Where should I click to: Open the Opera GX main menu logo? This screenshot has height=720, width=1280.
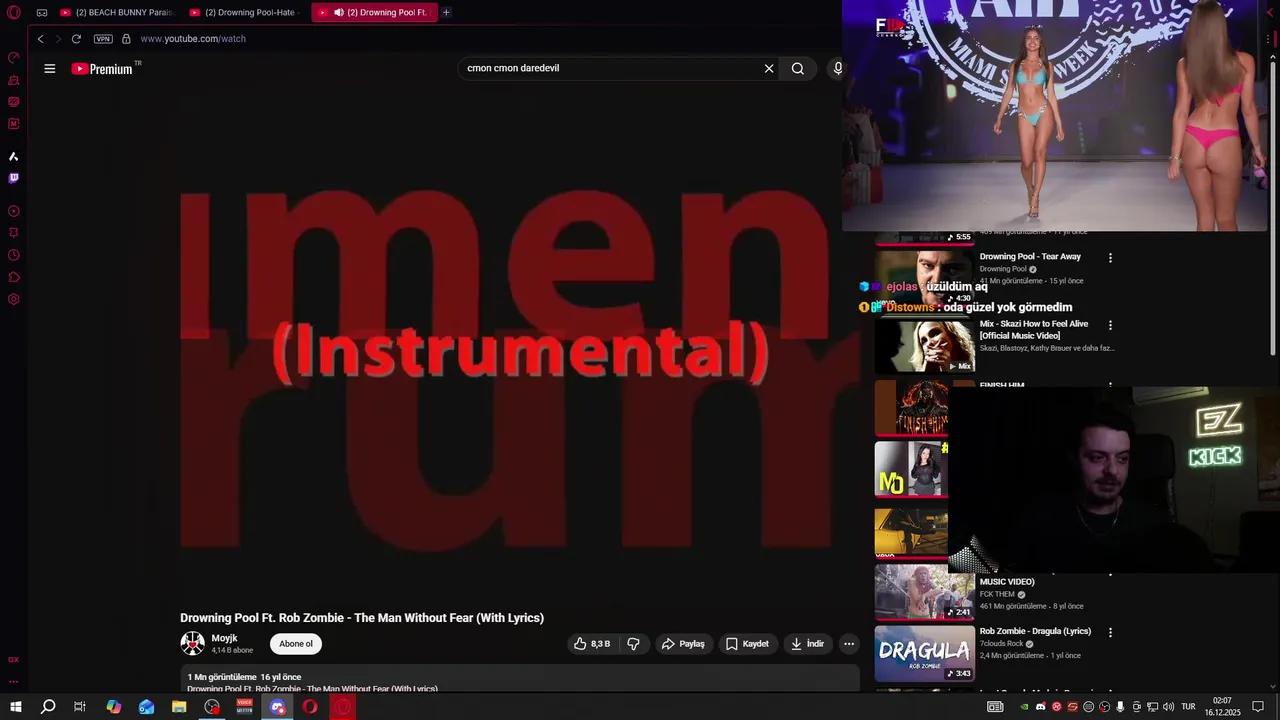[x=14, y=12]
